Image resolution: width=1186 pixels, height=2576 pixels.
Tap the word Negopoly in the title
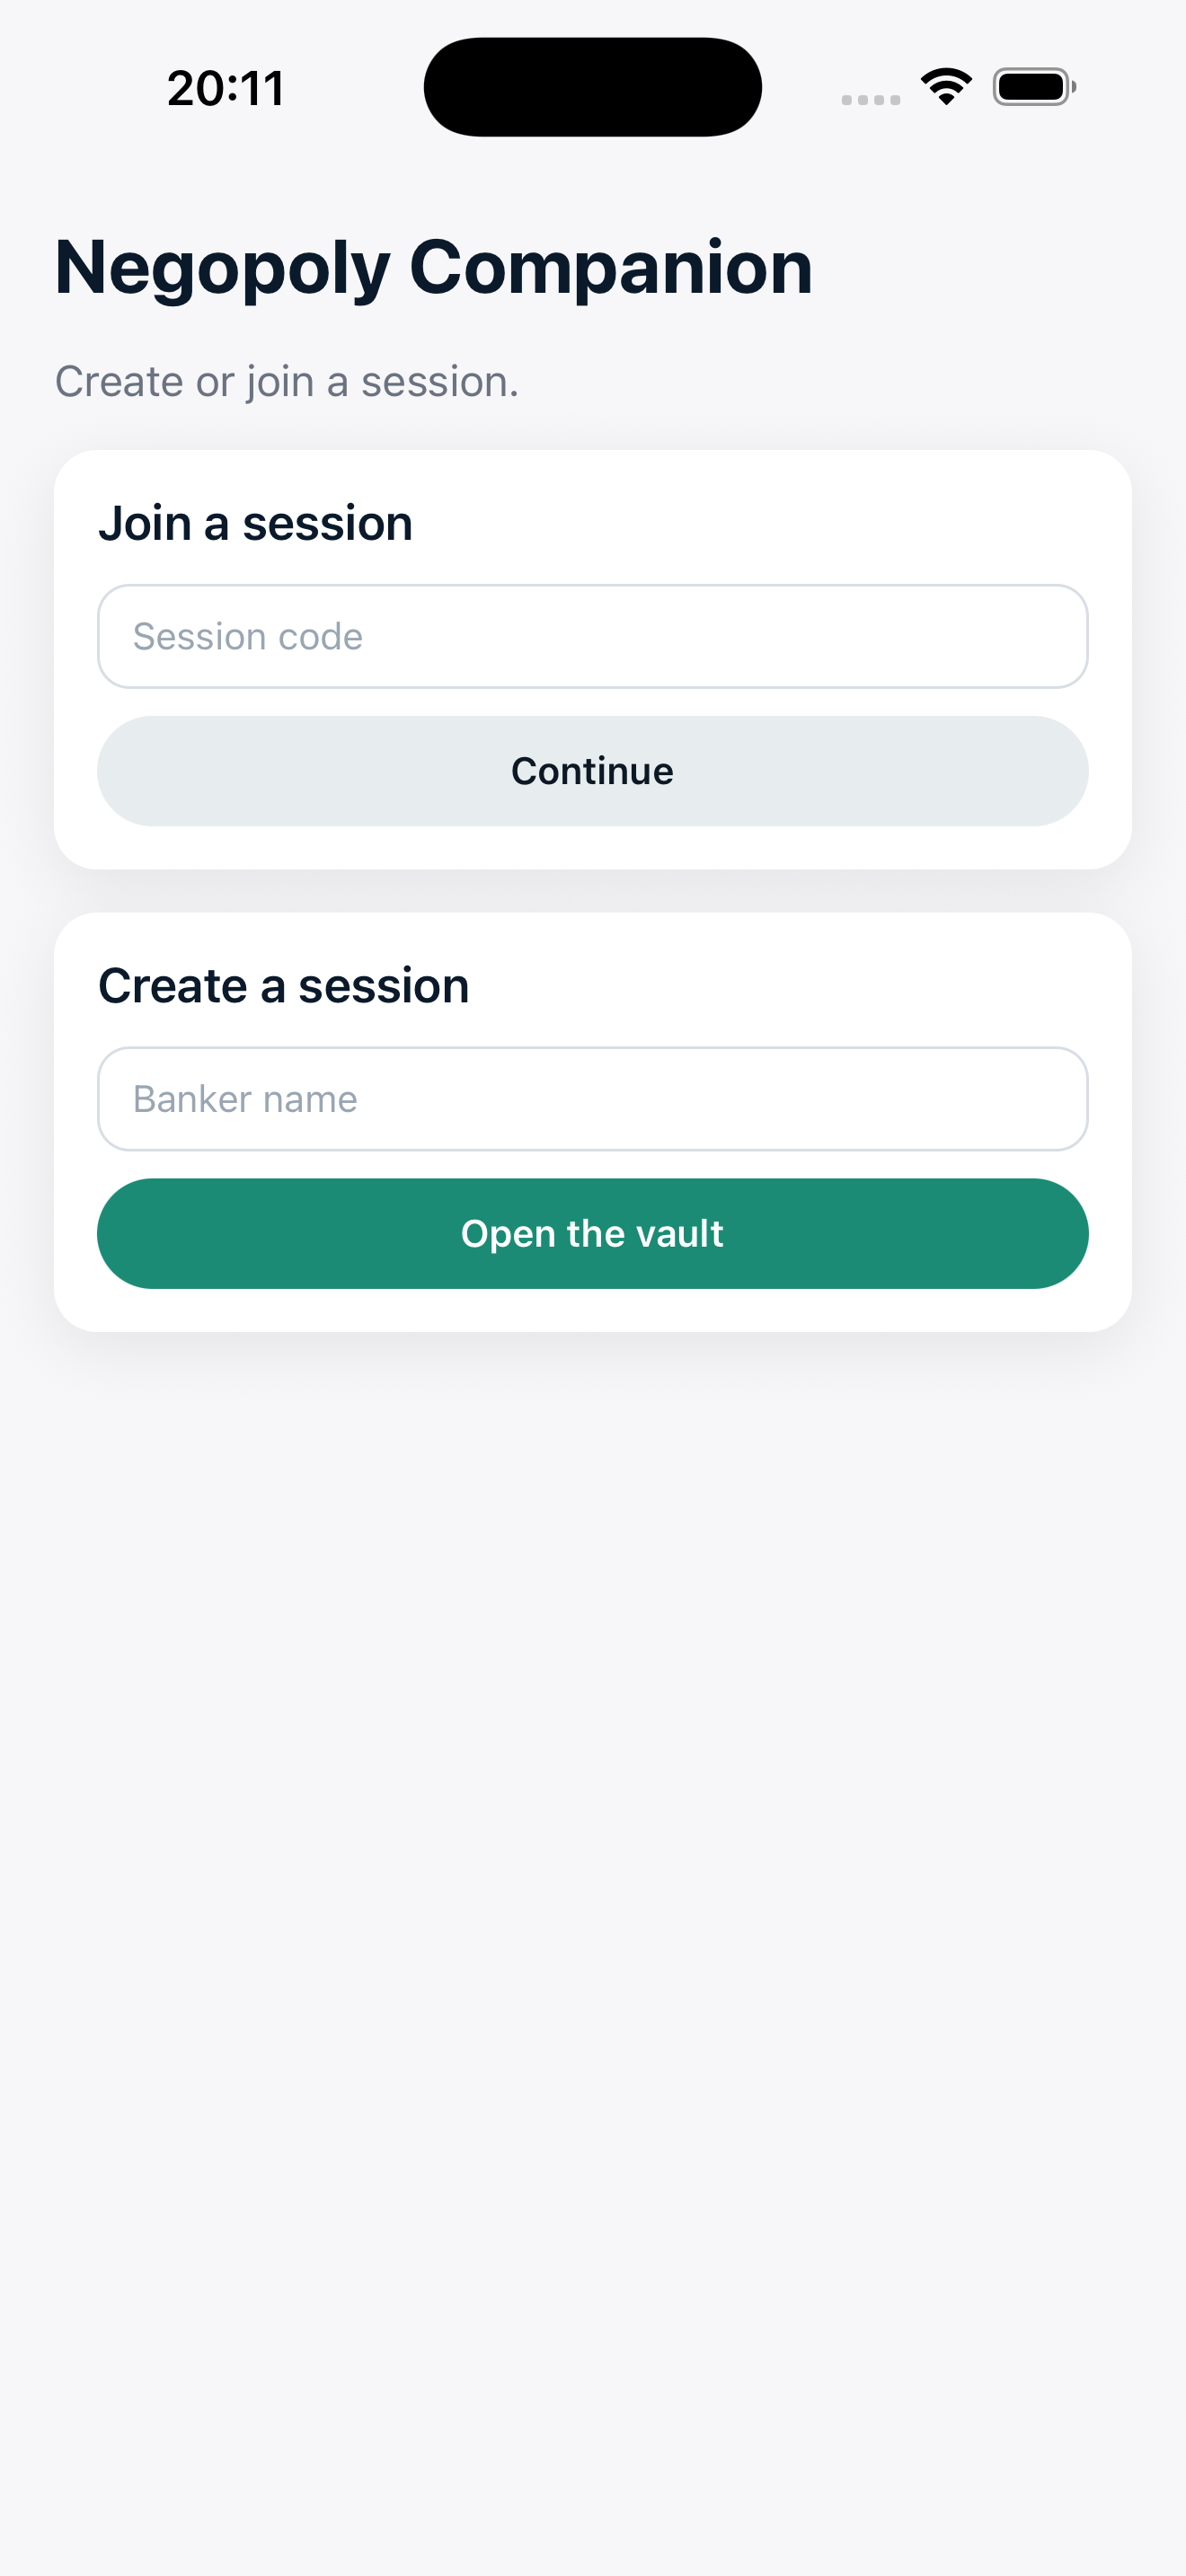point(222,268)
